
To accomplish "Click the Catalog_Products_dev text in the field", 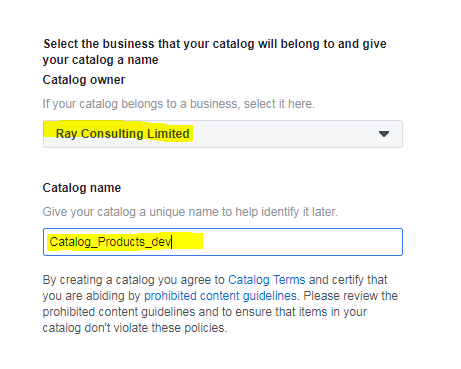I will (110, 242).
